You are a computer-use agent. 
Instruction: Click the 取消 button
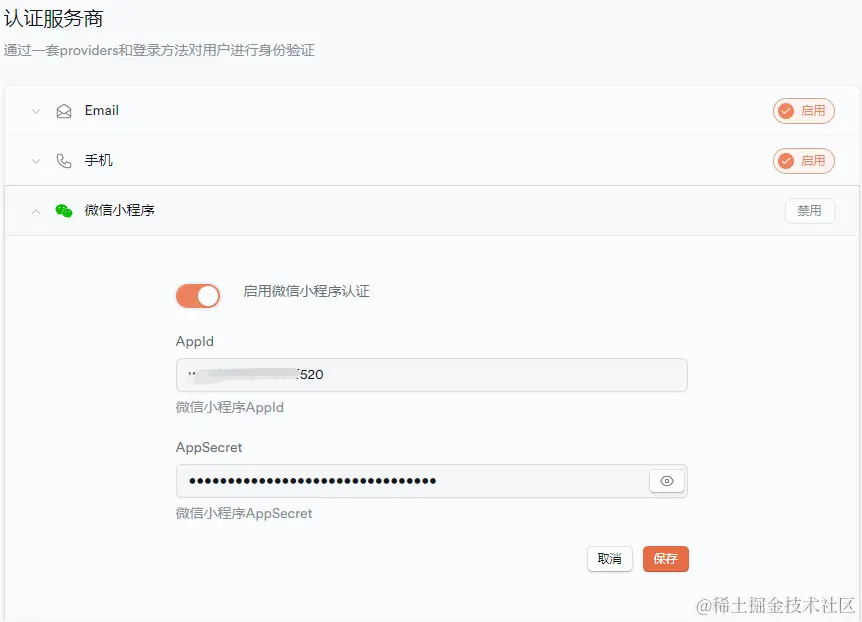click(x=610, y=559)
